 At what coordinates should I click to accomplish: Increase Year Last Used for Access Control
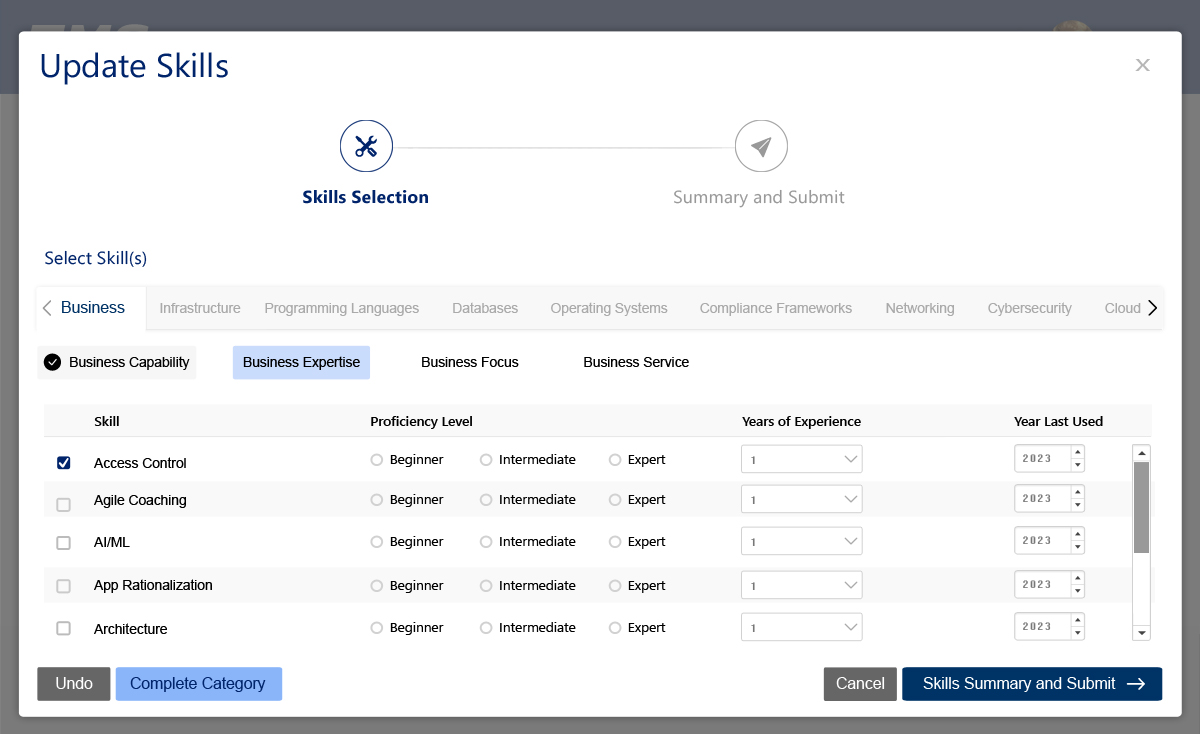pos(1077,453)
